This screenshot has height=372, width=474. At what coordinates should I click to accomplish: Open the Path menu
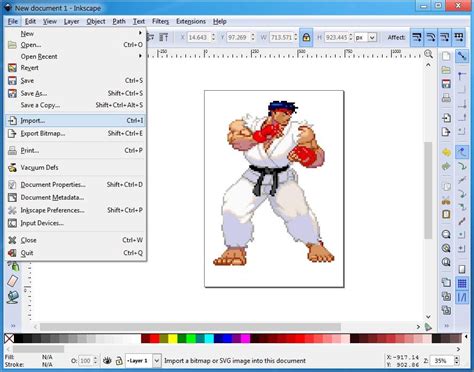tap(119, 21)
